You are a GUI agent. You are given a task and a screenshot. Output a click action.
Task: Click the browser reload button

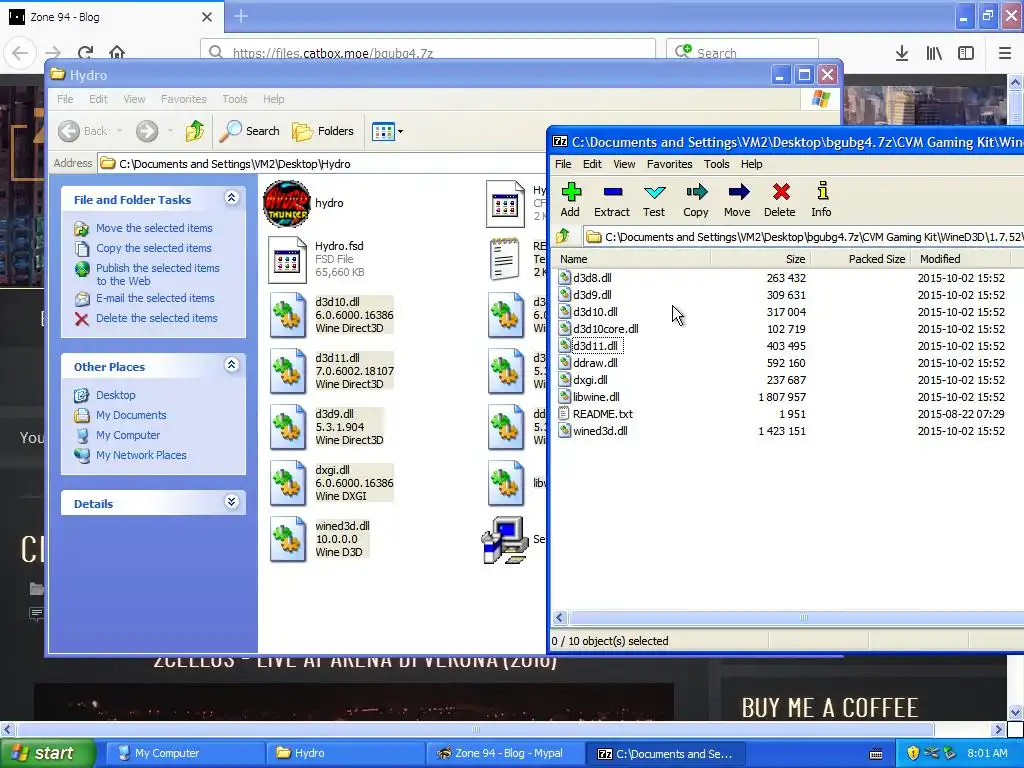point(85,53)
